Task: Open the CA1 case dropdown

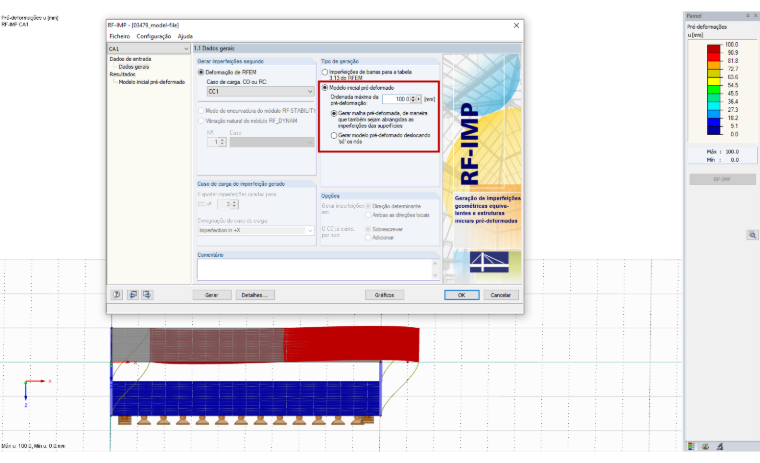Action: tap(149, 48)
